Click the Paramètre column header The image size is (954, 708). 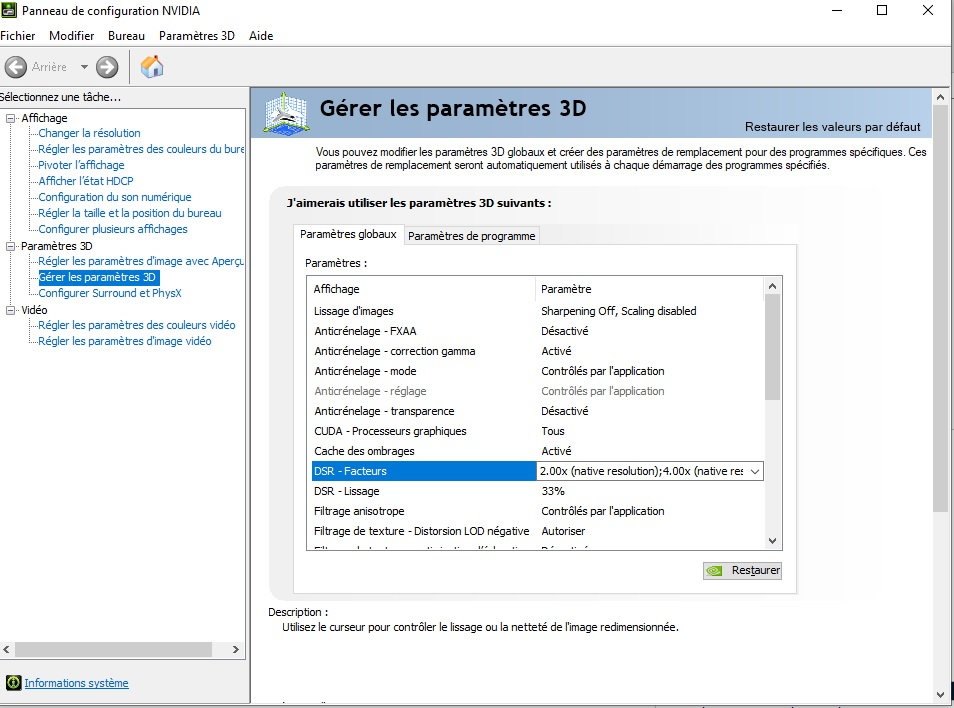650,289
